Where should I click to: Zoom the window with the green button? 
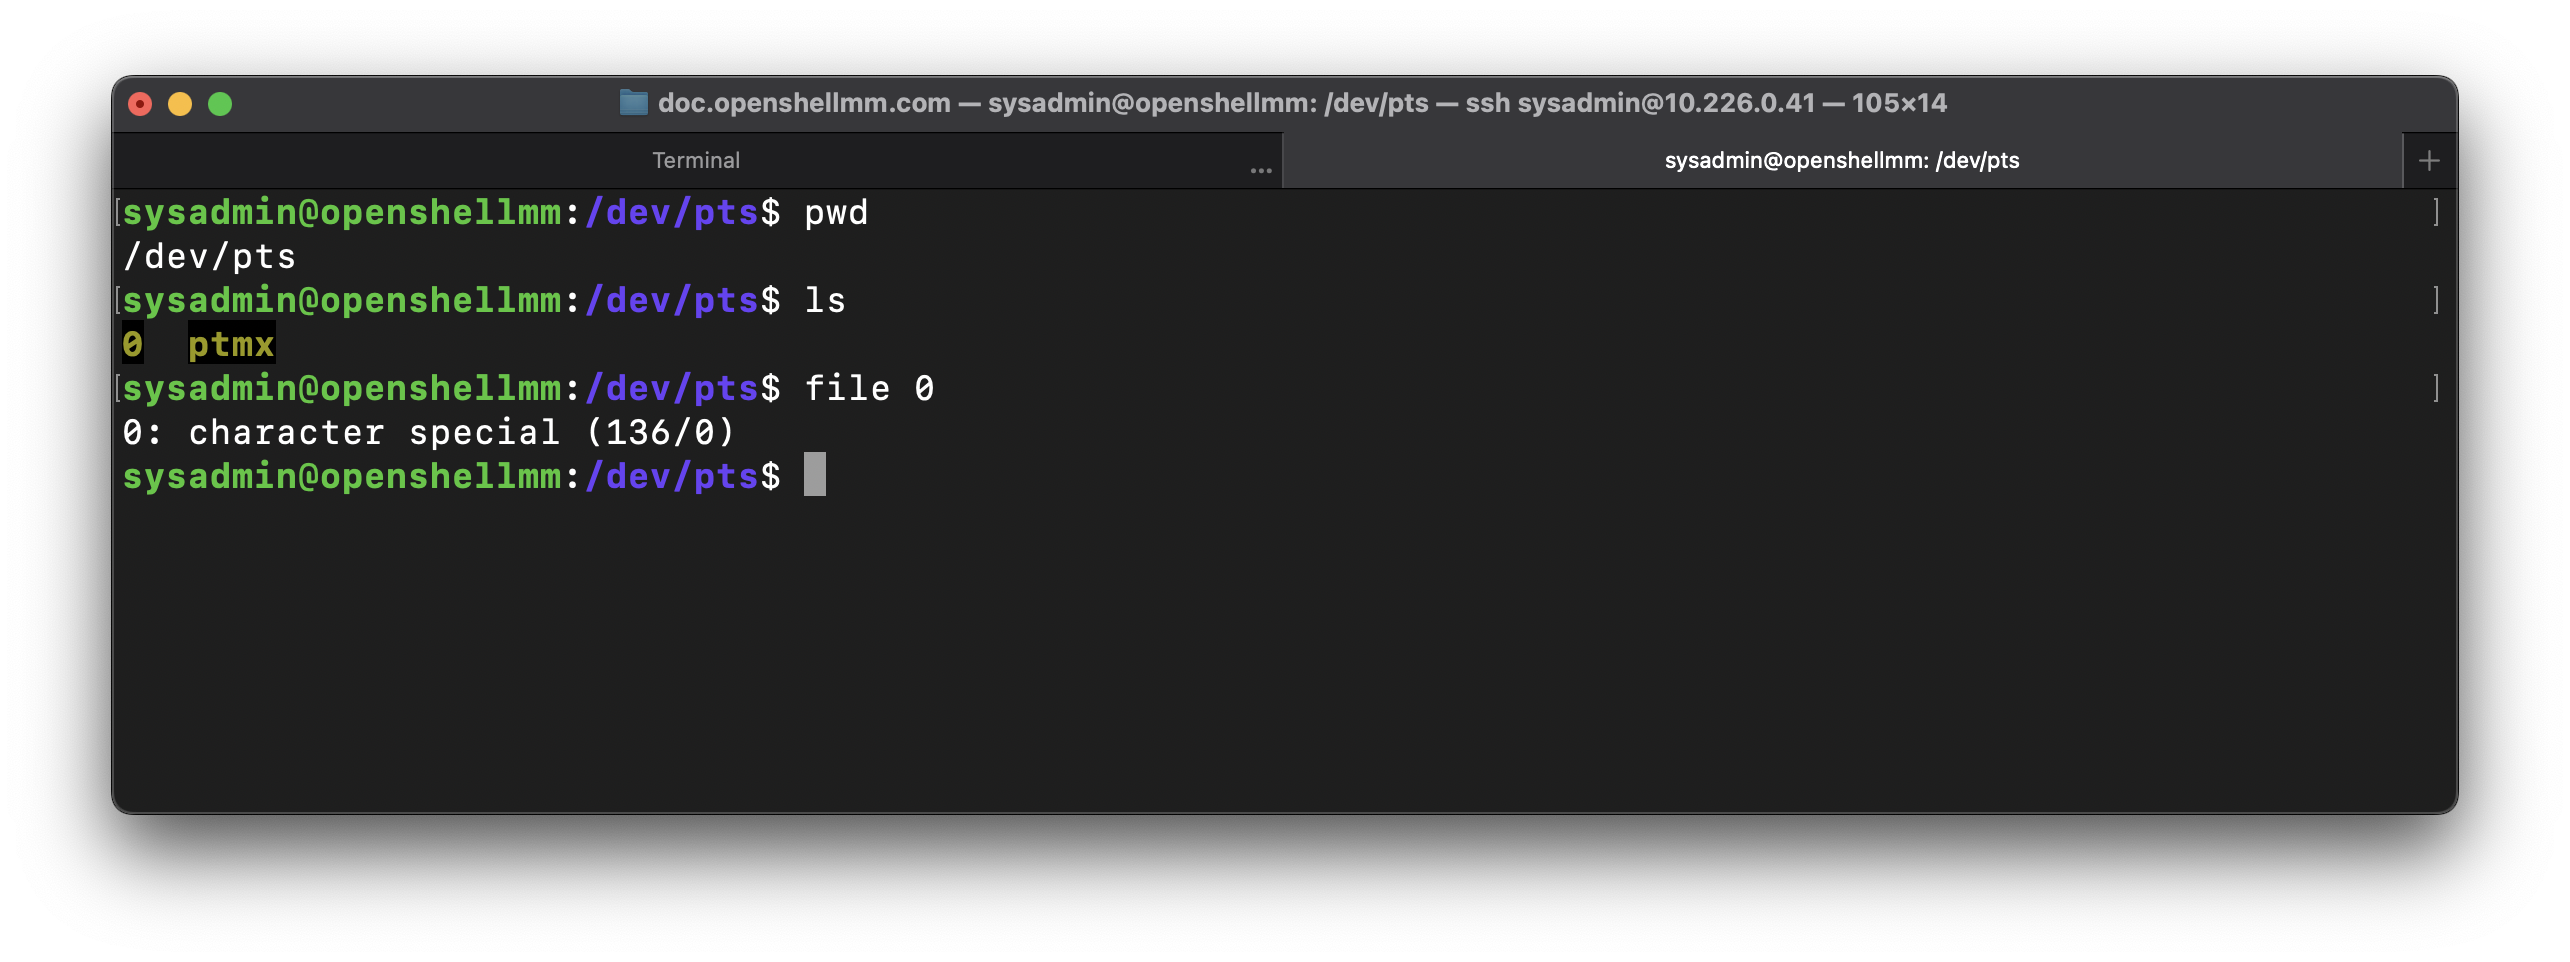point(220,104)
